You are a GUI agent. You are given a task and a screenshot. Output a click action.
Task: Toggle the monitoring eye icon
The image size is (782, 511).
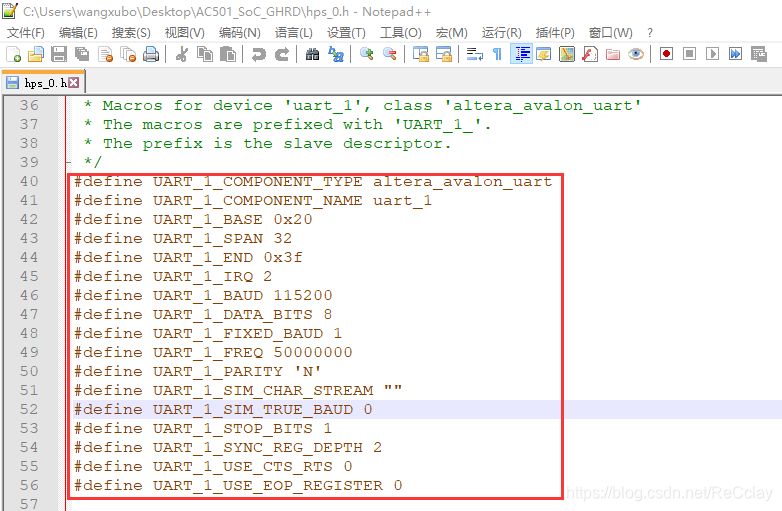click(636, 54)
